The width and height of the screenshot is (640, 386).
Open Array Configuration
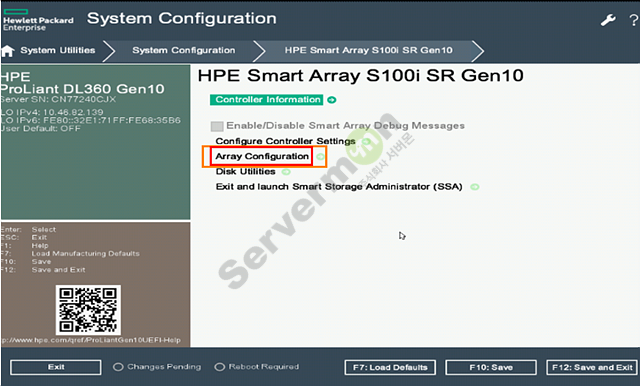tap(262, 156)
